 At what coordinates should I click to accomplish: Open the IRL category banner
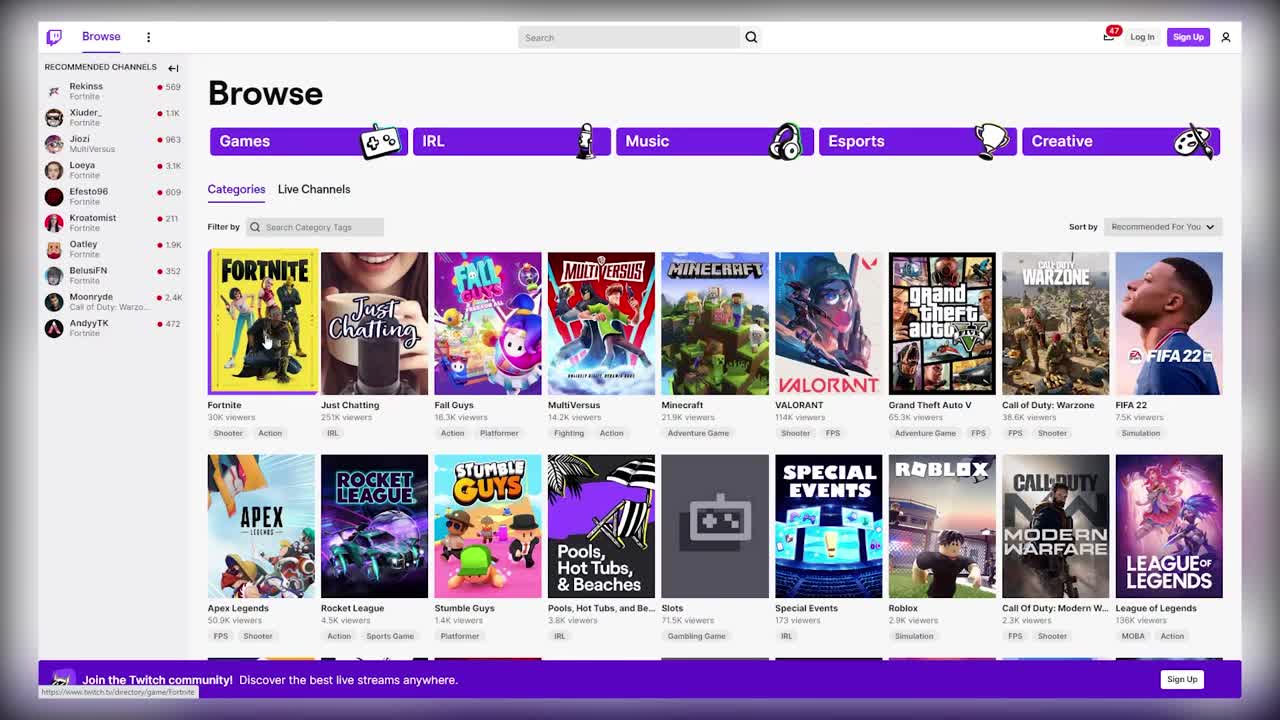click(x=511, y=141)
